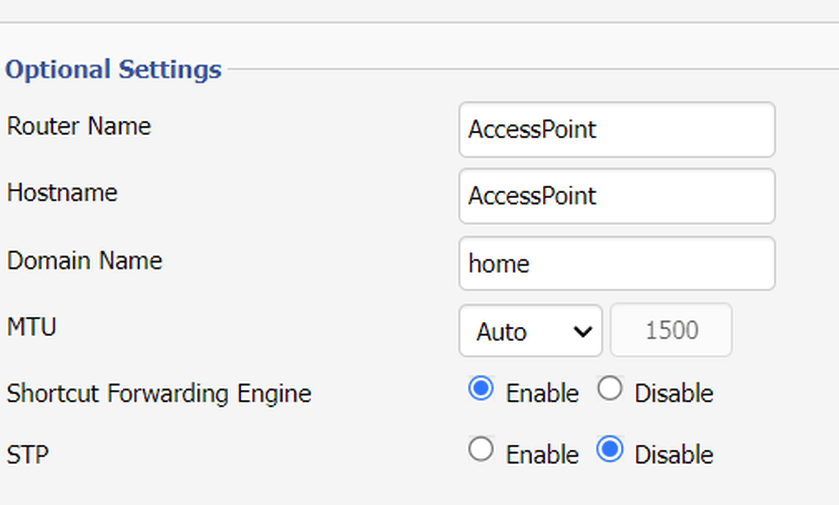Click the MTU value field showing 1500

pos(671,330)
